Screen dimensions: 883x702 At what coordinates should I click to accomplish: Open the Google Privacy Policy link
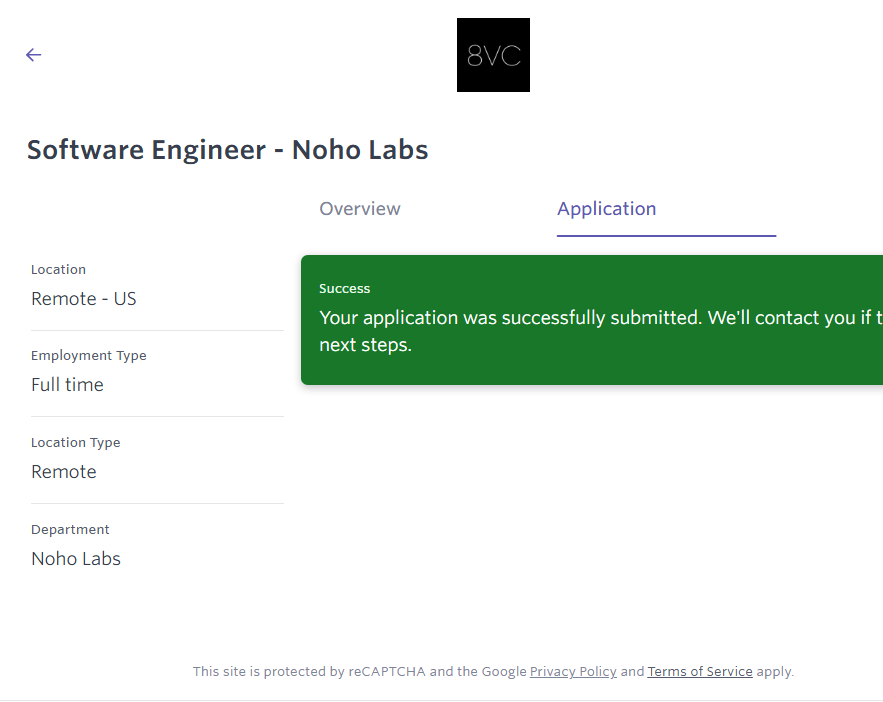(x=573, y=672)
